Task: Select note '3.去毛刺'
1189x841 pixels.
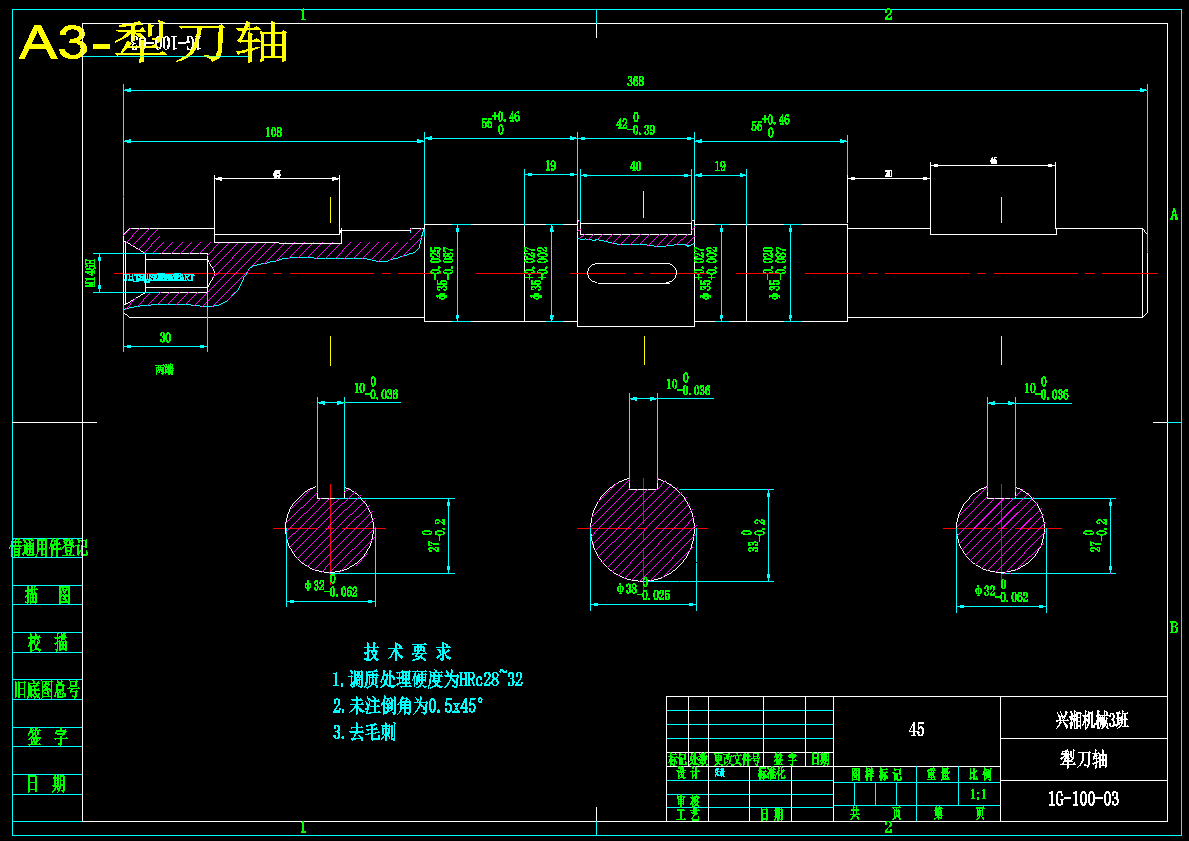Action: 364,733
